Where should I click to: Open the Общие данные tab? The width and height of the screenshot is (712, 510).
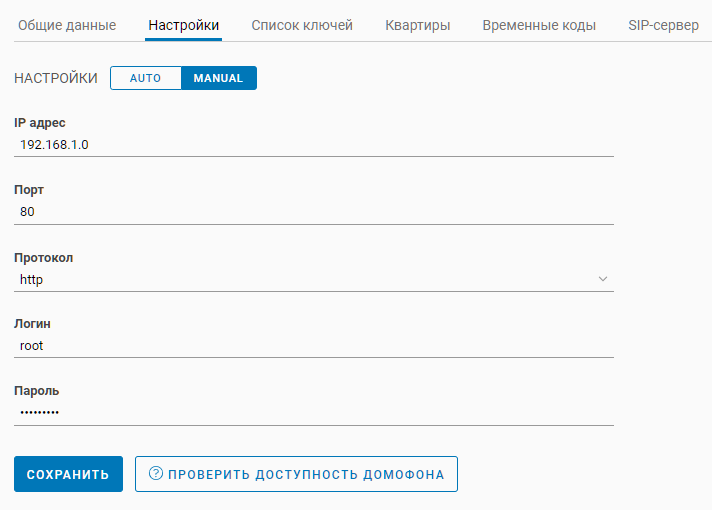(x=67, y=25)
